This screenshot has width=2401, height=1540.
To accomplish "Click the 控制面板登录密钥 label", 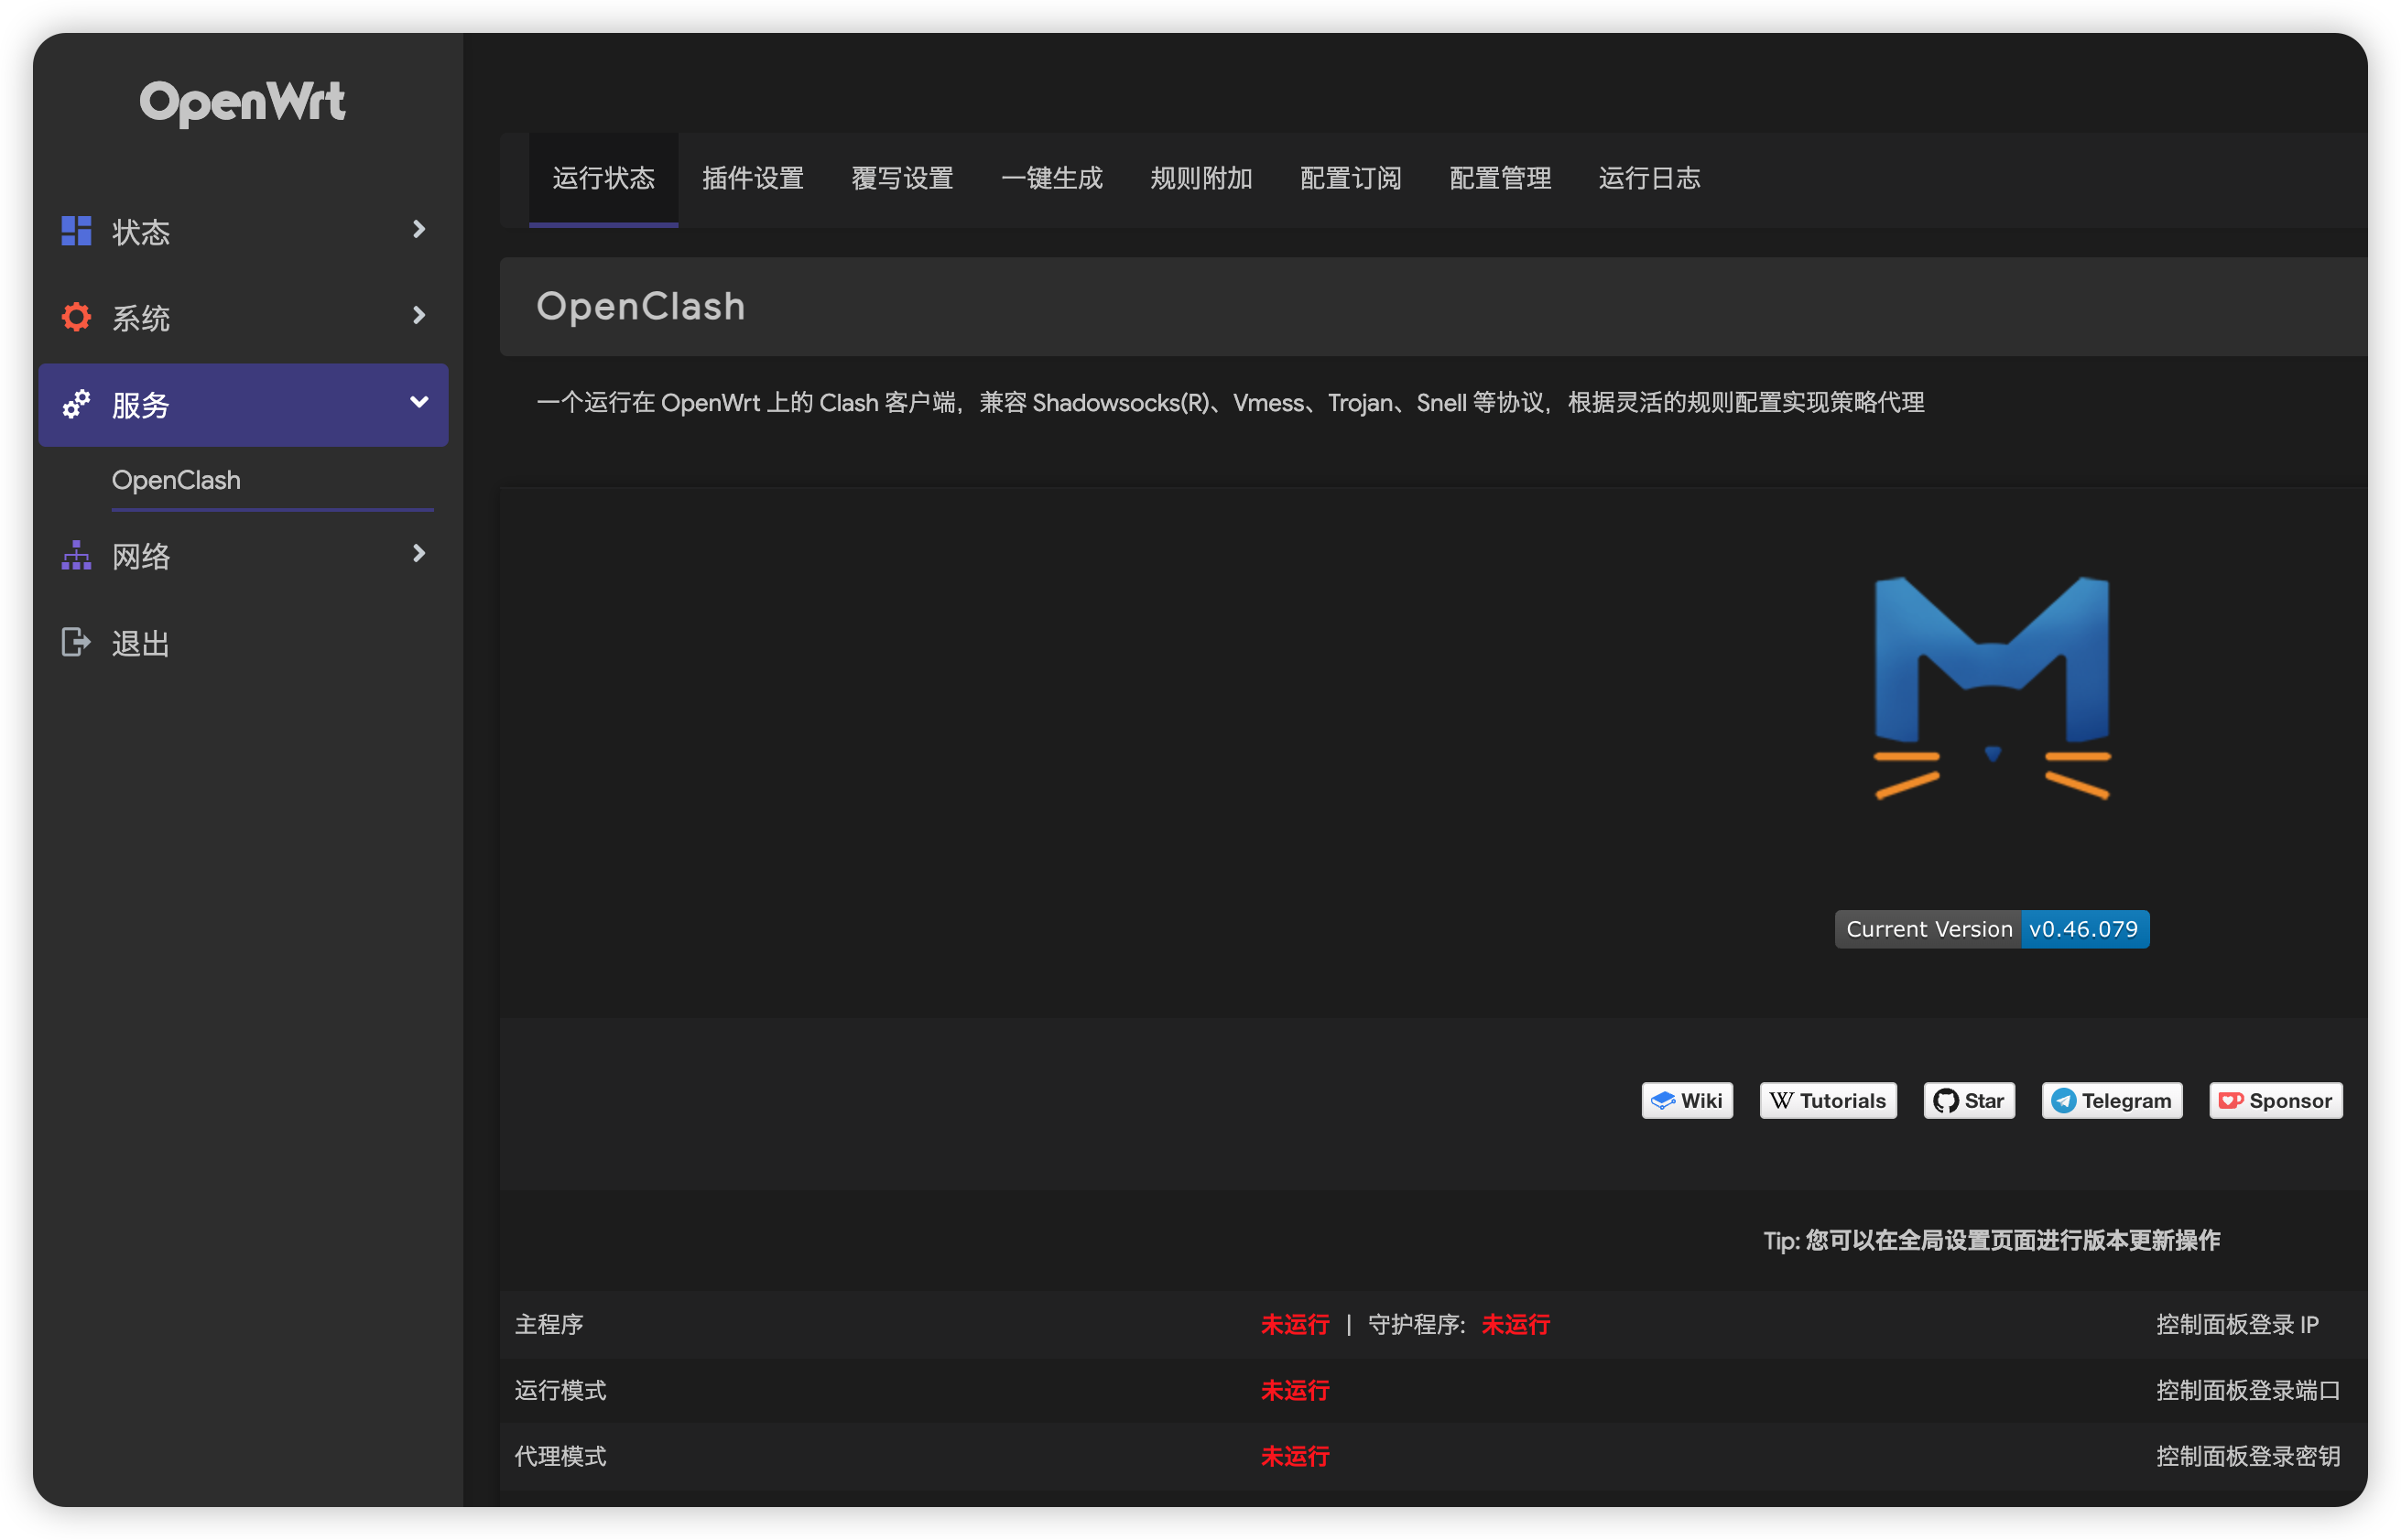I will 2247,1457.
